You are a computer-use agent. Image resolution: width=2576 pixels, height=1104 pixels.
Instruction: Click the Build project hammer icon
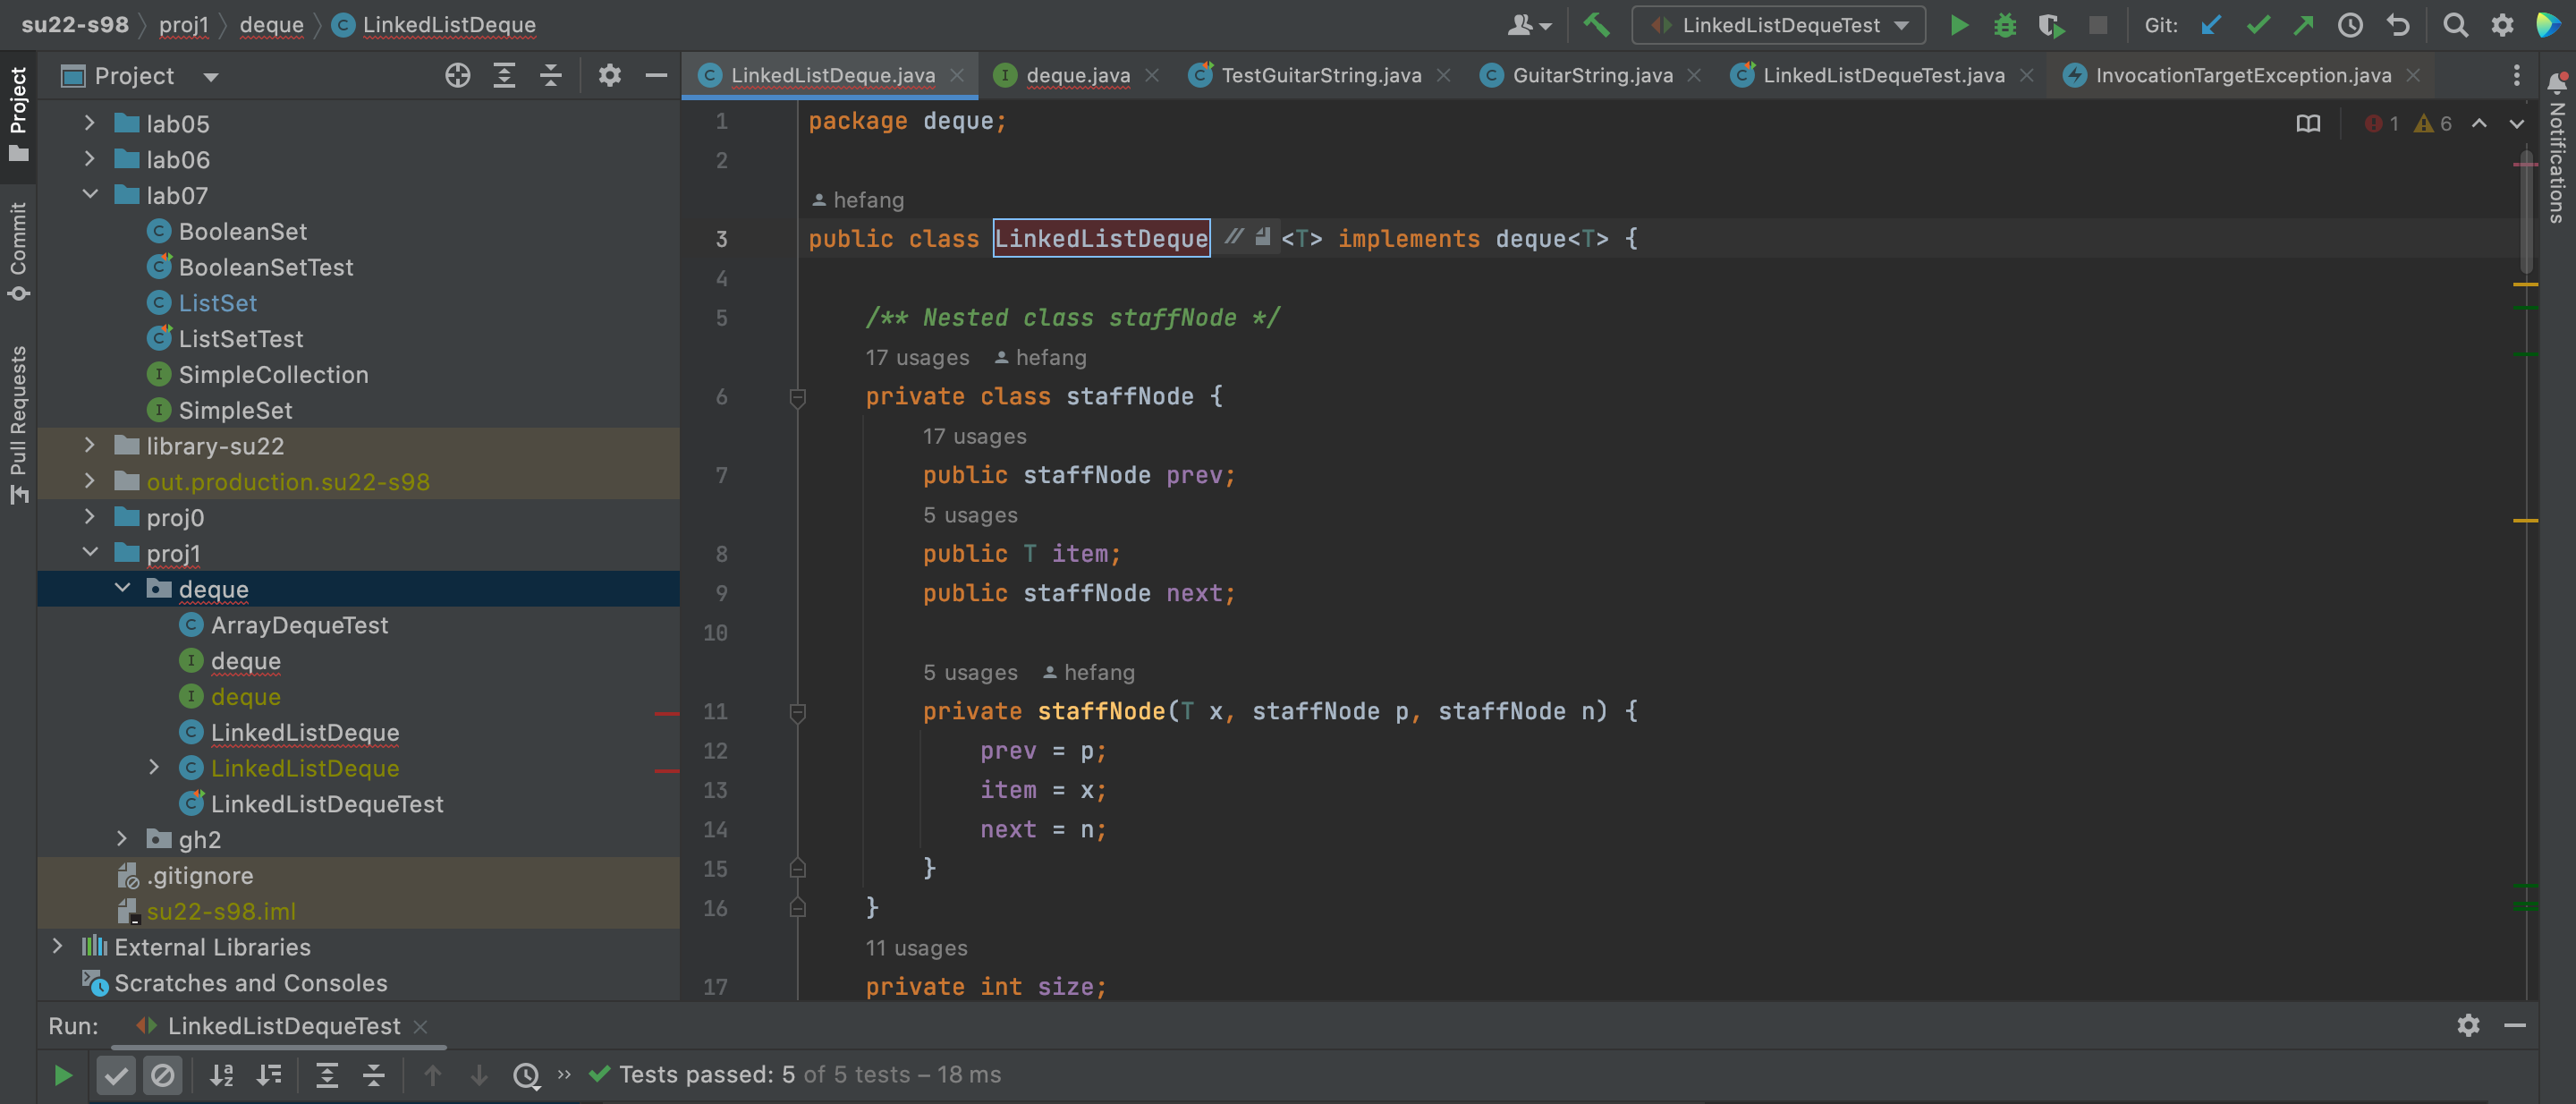1596,25
